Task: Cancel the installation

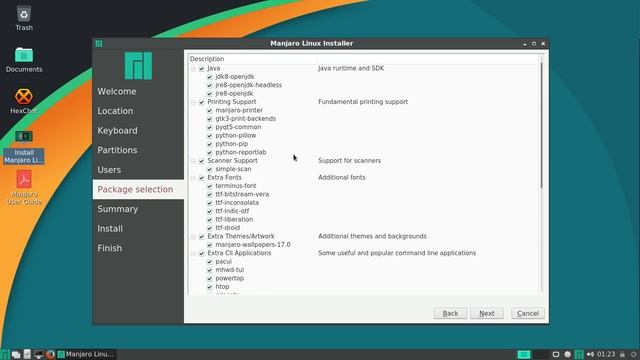Action: coord(528,313)
